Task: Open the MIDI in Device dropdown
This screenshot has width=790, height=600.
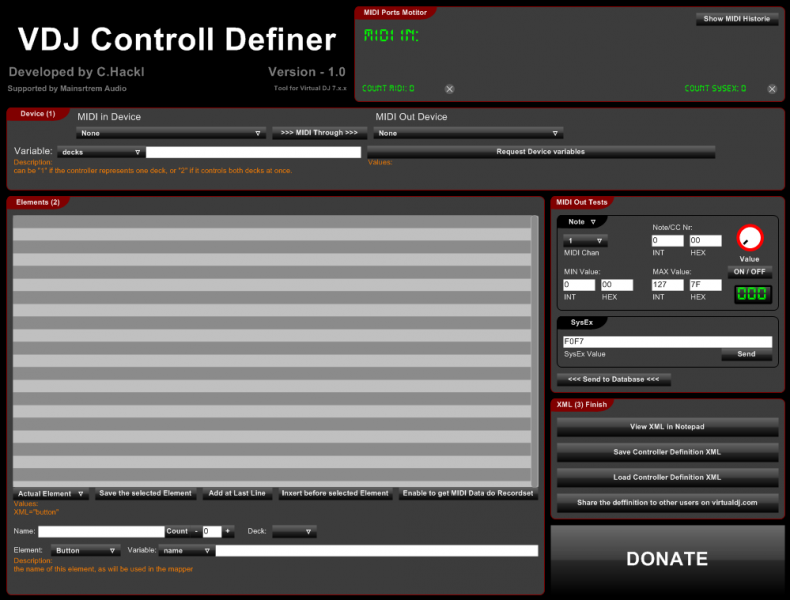Action: [x=171, y=133]
